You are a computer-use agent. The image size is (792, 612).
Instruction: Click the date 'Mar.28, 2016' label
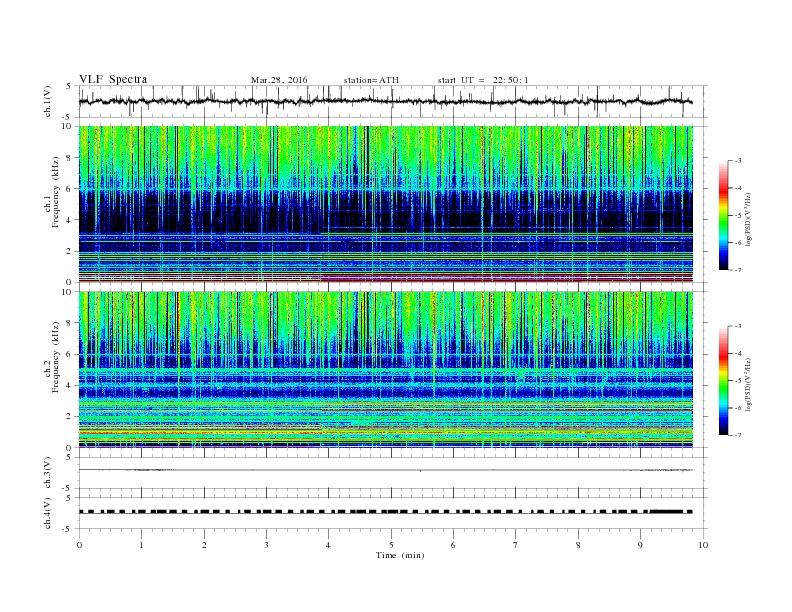point(279,80)
